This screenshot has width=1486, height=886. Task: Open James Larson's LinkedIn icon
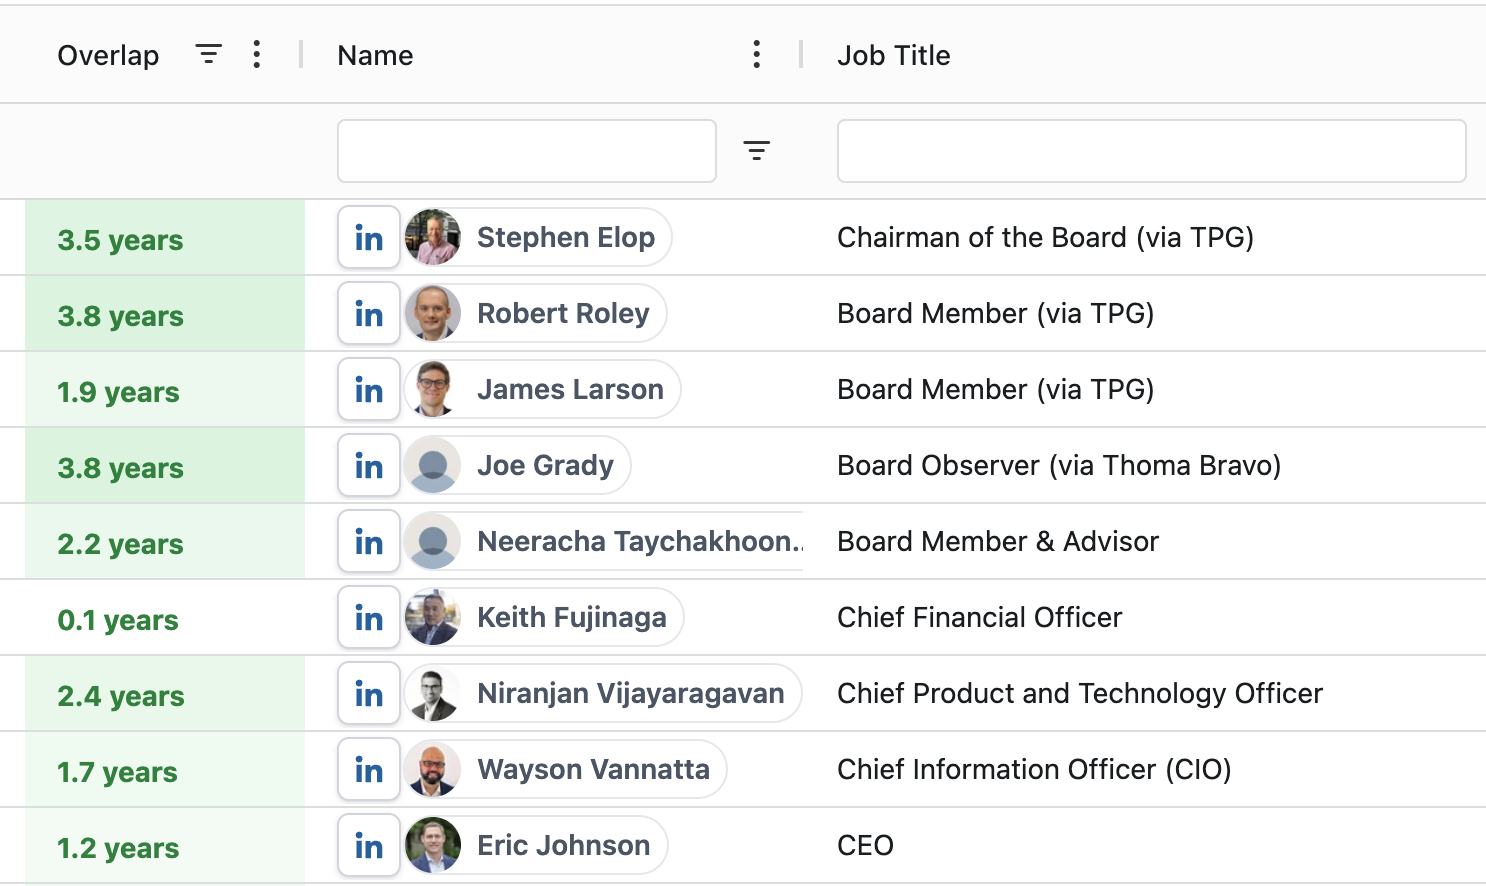point(368,390)
